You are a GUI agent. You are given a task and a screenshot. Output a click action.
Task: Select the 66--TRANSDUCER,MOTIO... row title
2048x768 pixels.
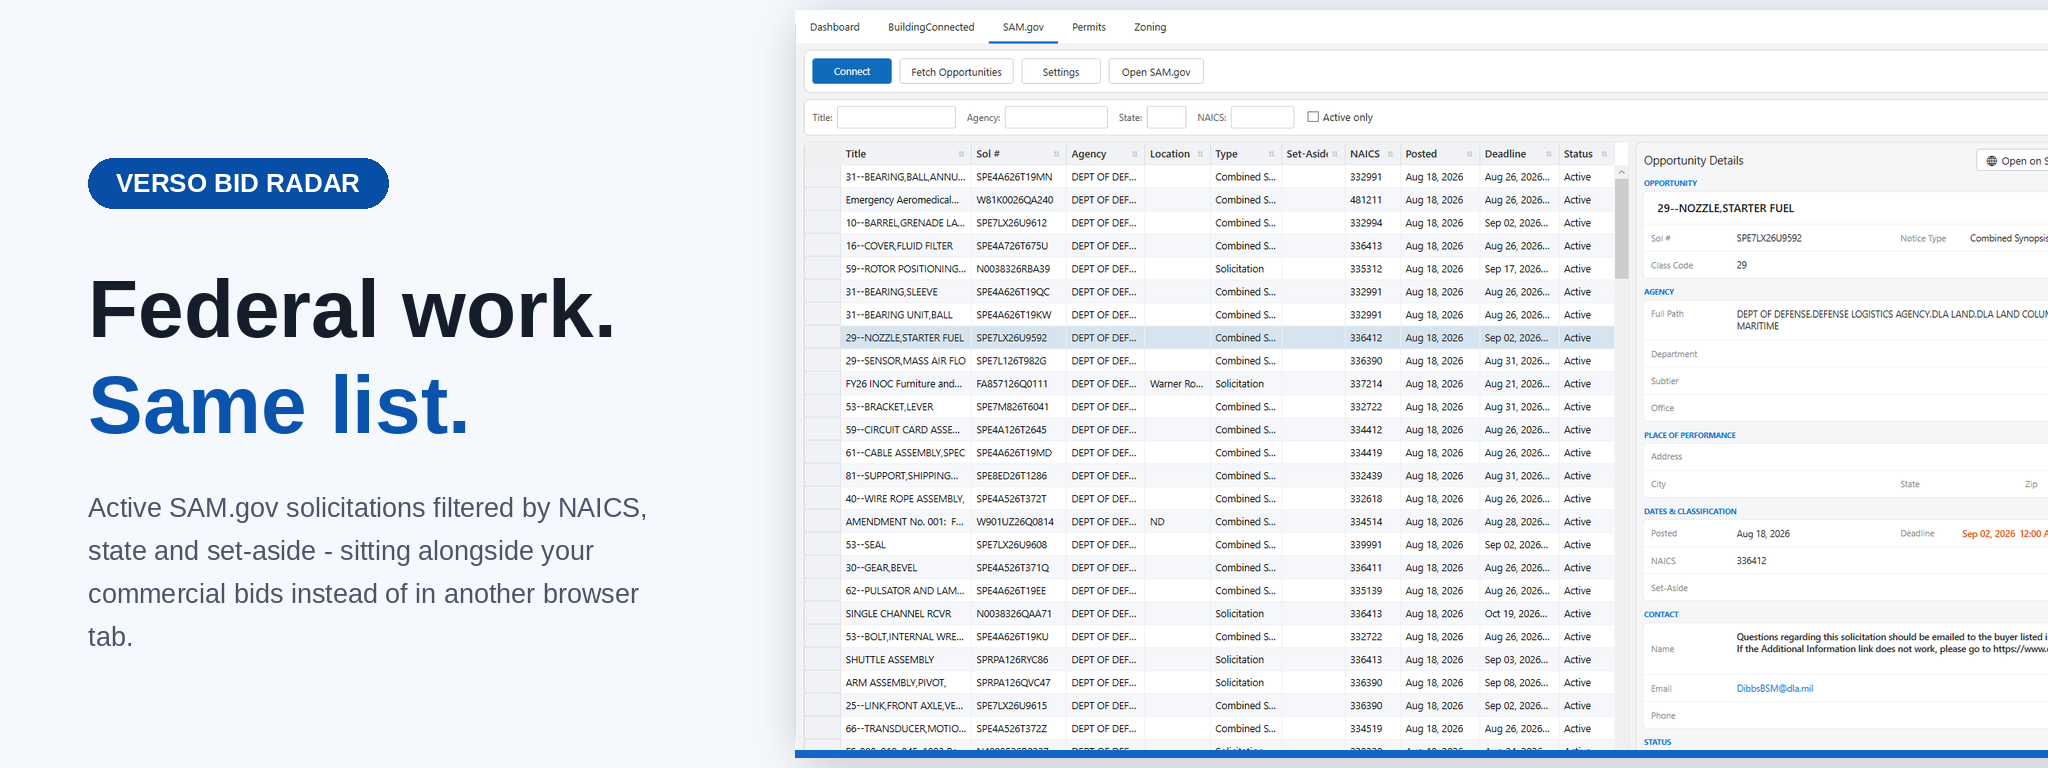coord(905,729)
